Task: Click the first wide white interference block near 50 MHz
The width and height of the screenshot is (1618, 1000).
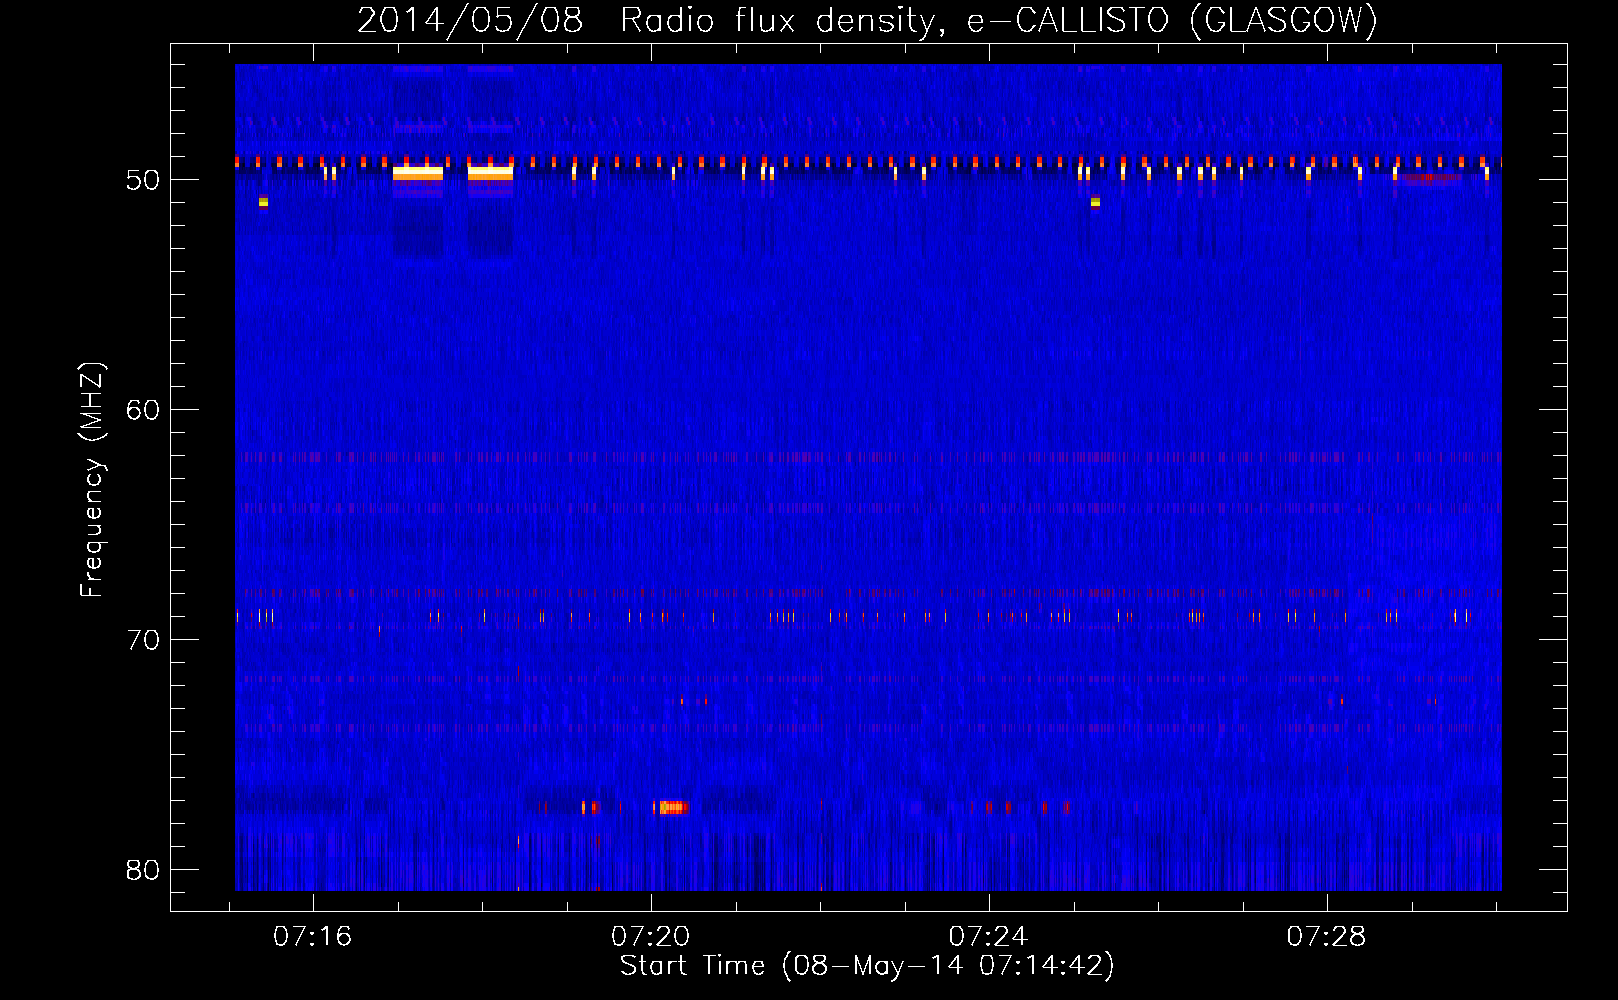Action: tap(418, 172)
